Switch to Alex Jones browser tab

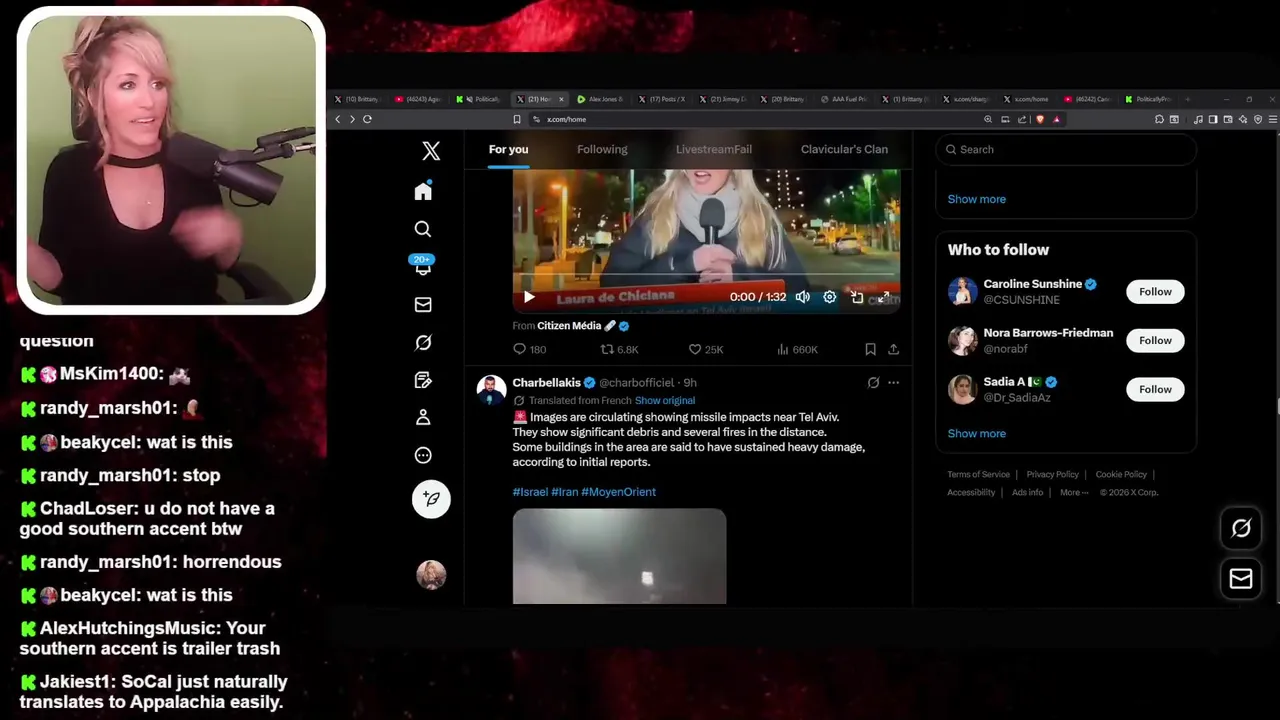coord(600,99)
